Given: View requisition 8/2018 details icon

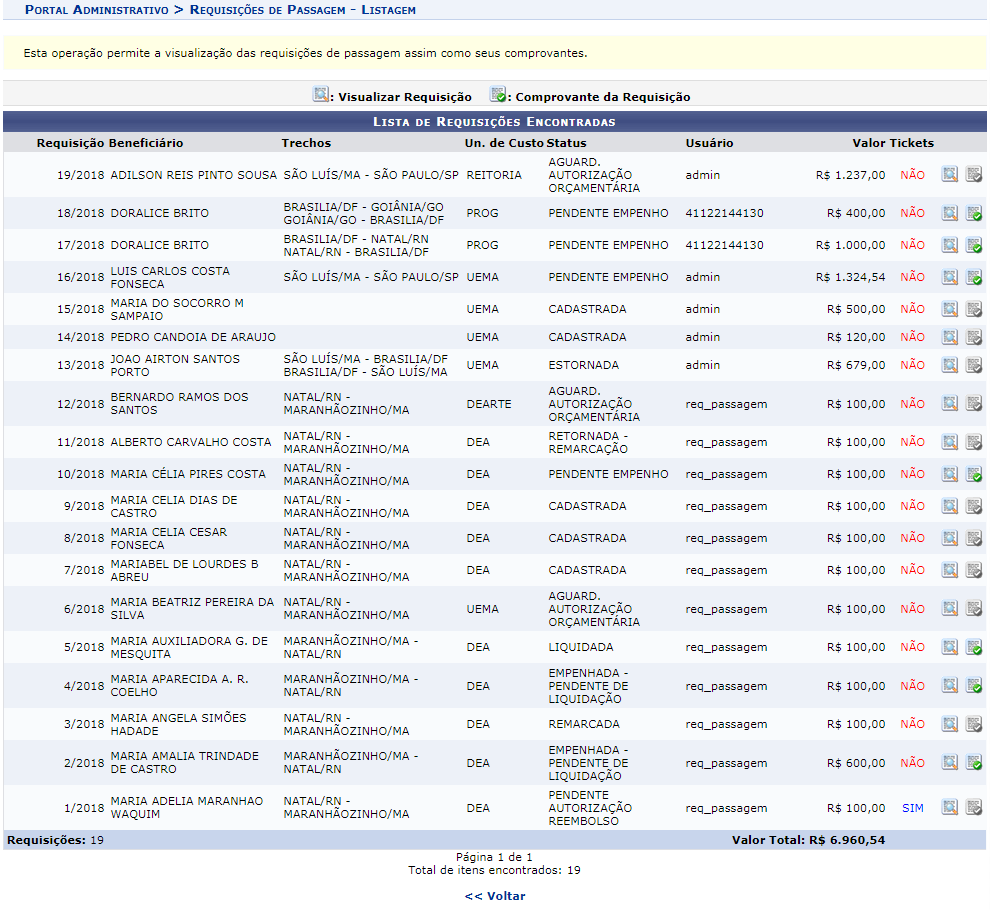Looking at the screenshot, I should (949, 538).
